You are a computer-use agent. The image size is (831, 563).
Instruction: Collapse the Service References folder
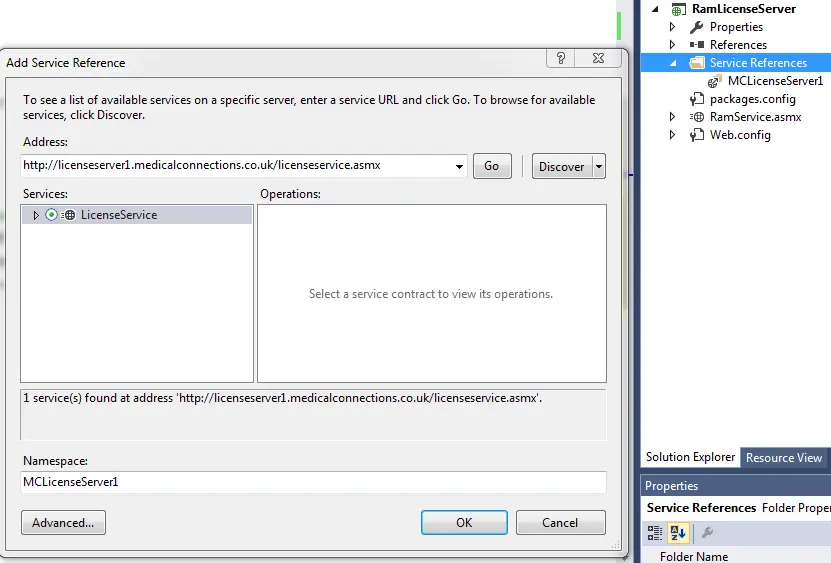[x=673, y=63]
